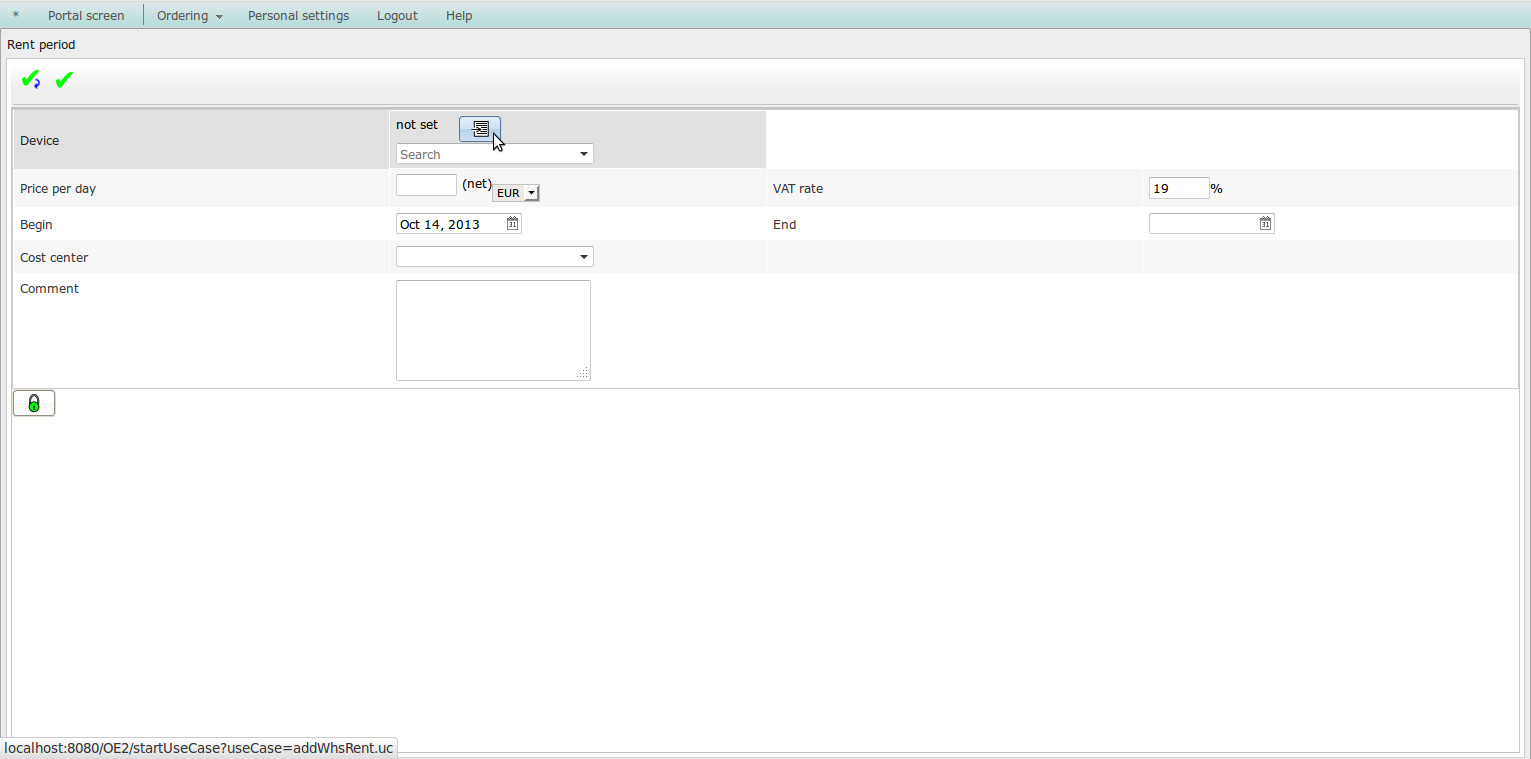Viewport: 1531px width, 759px height.
Task: Open the End date calendar picker
Action: [x=1265, y=224]
